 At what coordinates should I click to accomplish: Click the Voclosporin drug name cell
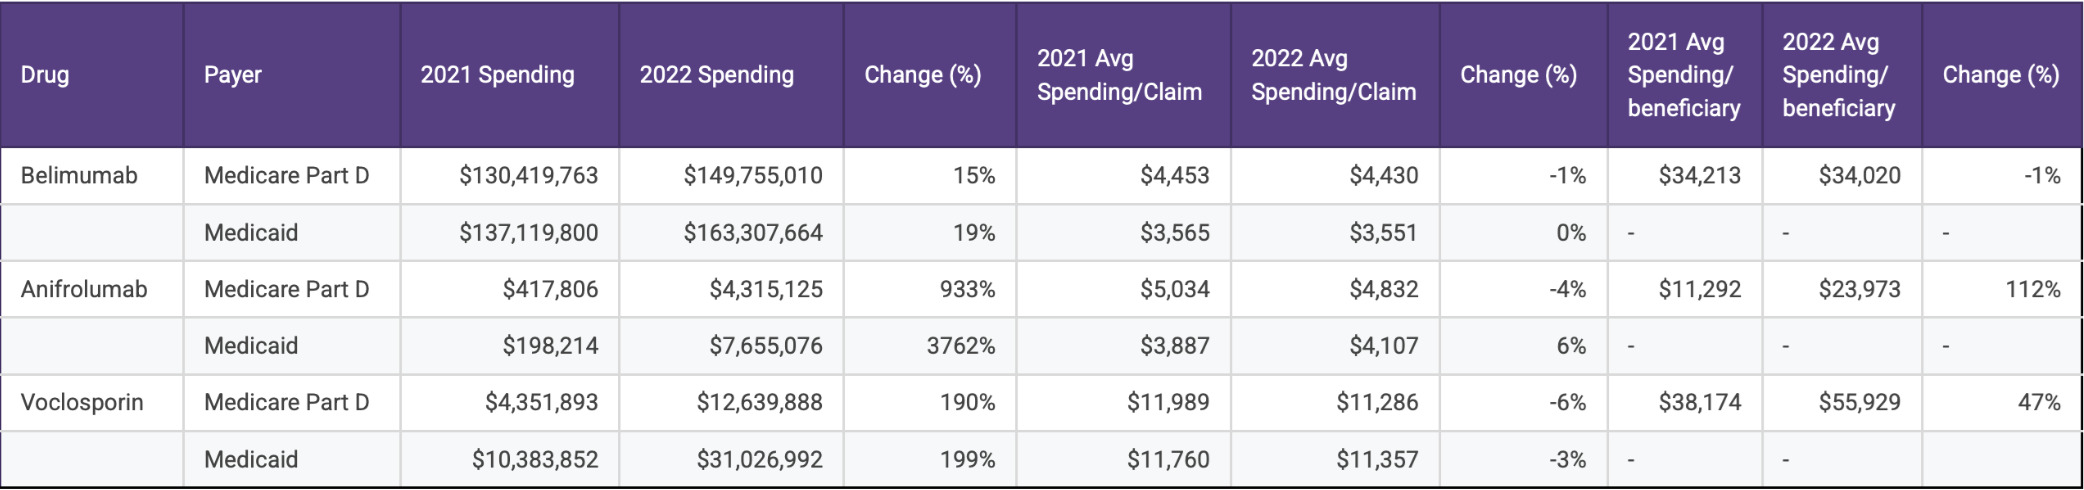pos(82,403)
